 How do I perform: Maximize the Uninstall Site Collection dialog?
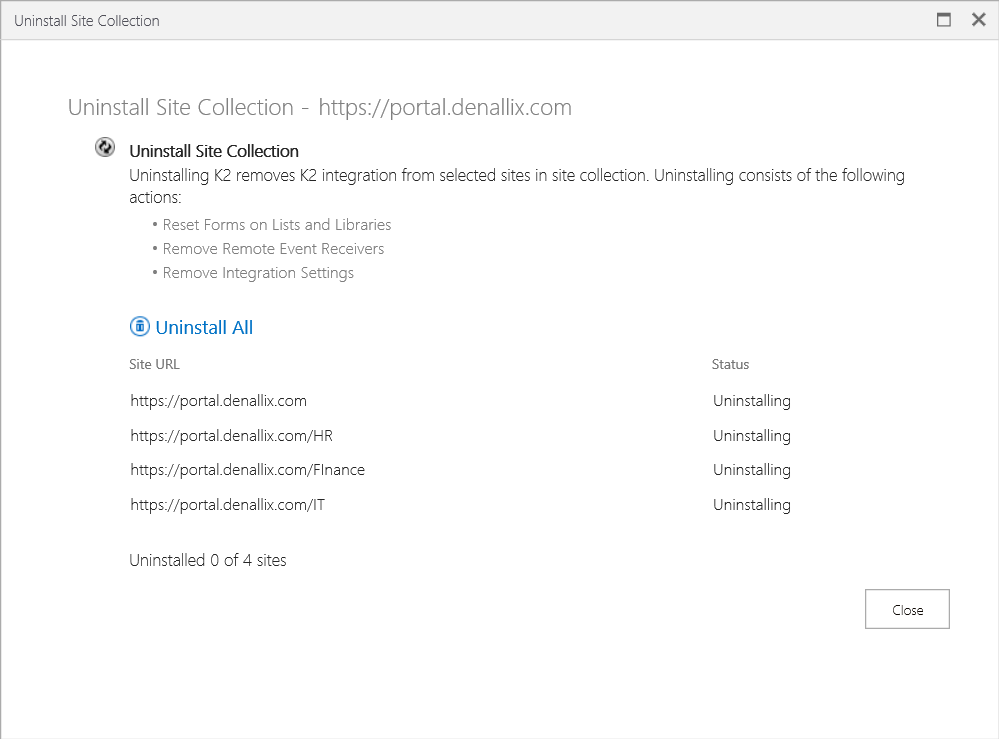pos(943,20)
